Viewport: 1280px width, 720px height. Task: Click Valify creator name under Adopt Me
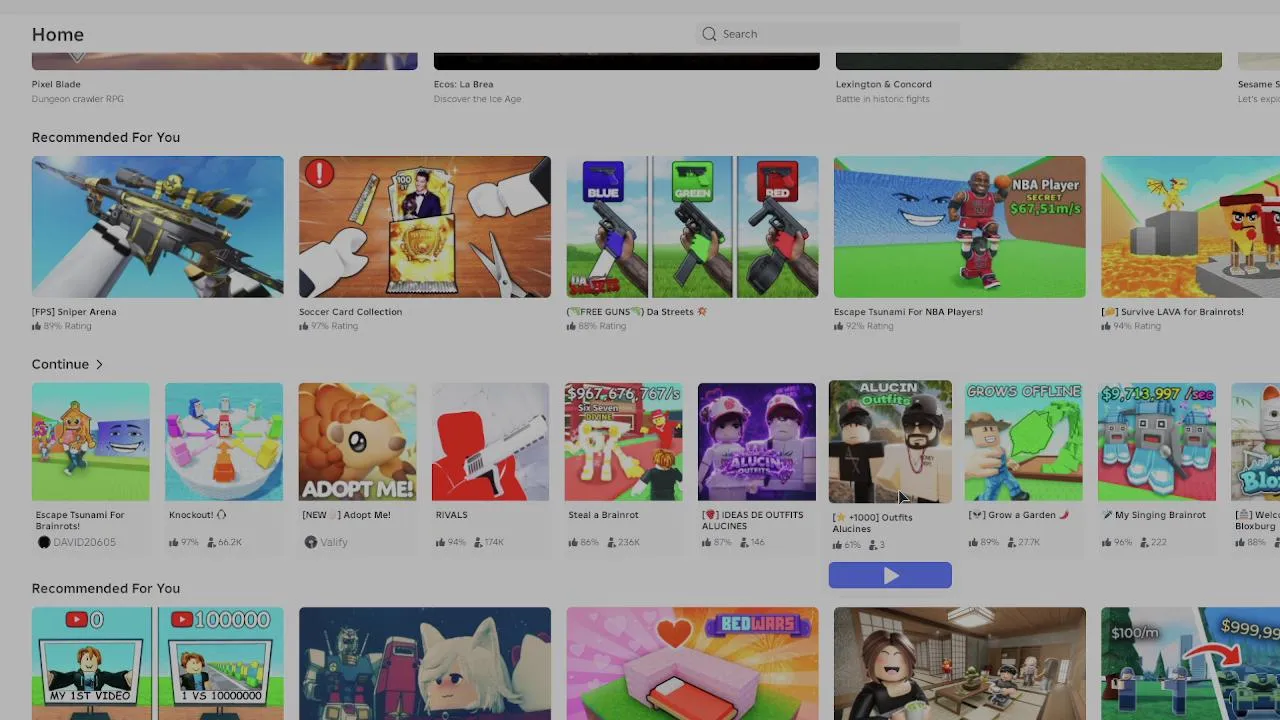(334, 542)
